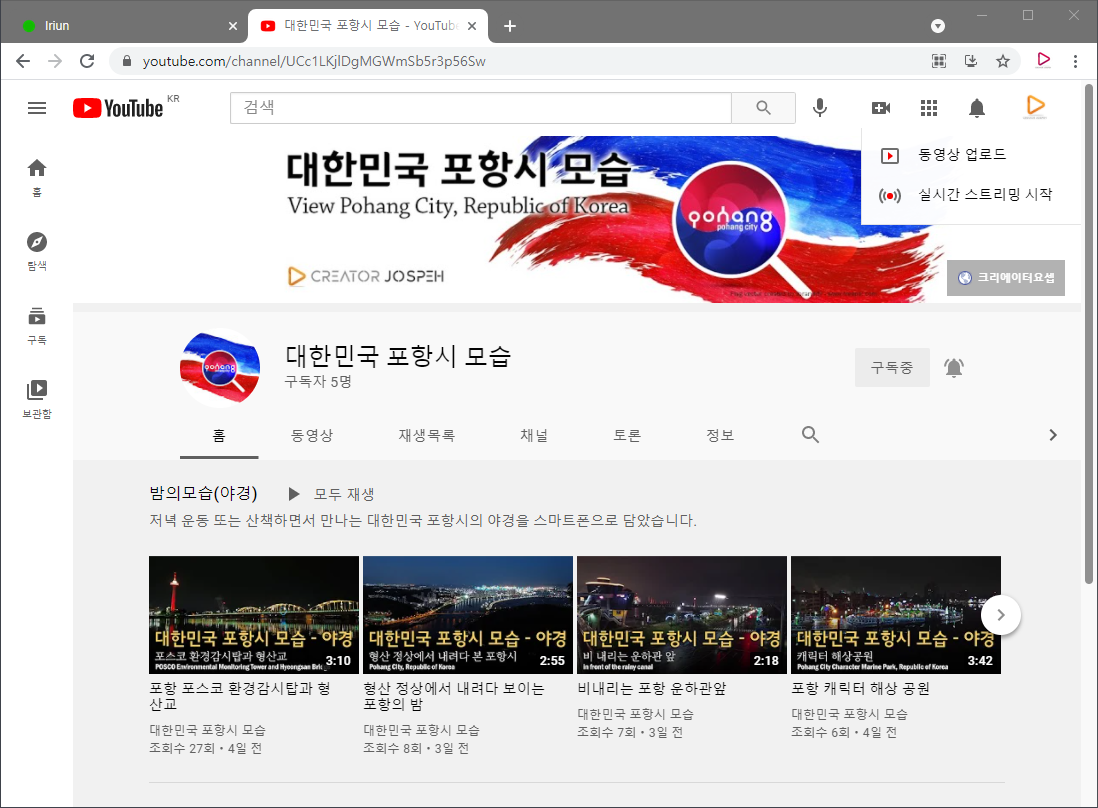The width and height of the screenshot is (1098, 808).
Task: Open the notifications bell in header
Action: tap(977, 108)
